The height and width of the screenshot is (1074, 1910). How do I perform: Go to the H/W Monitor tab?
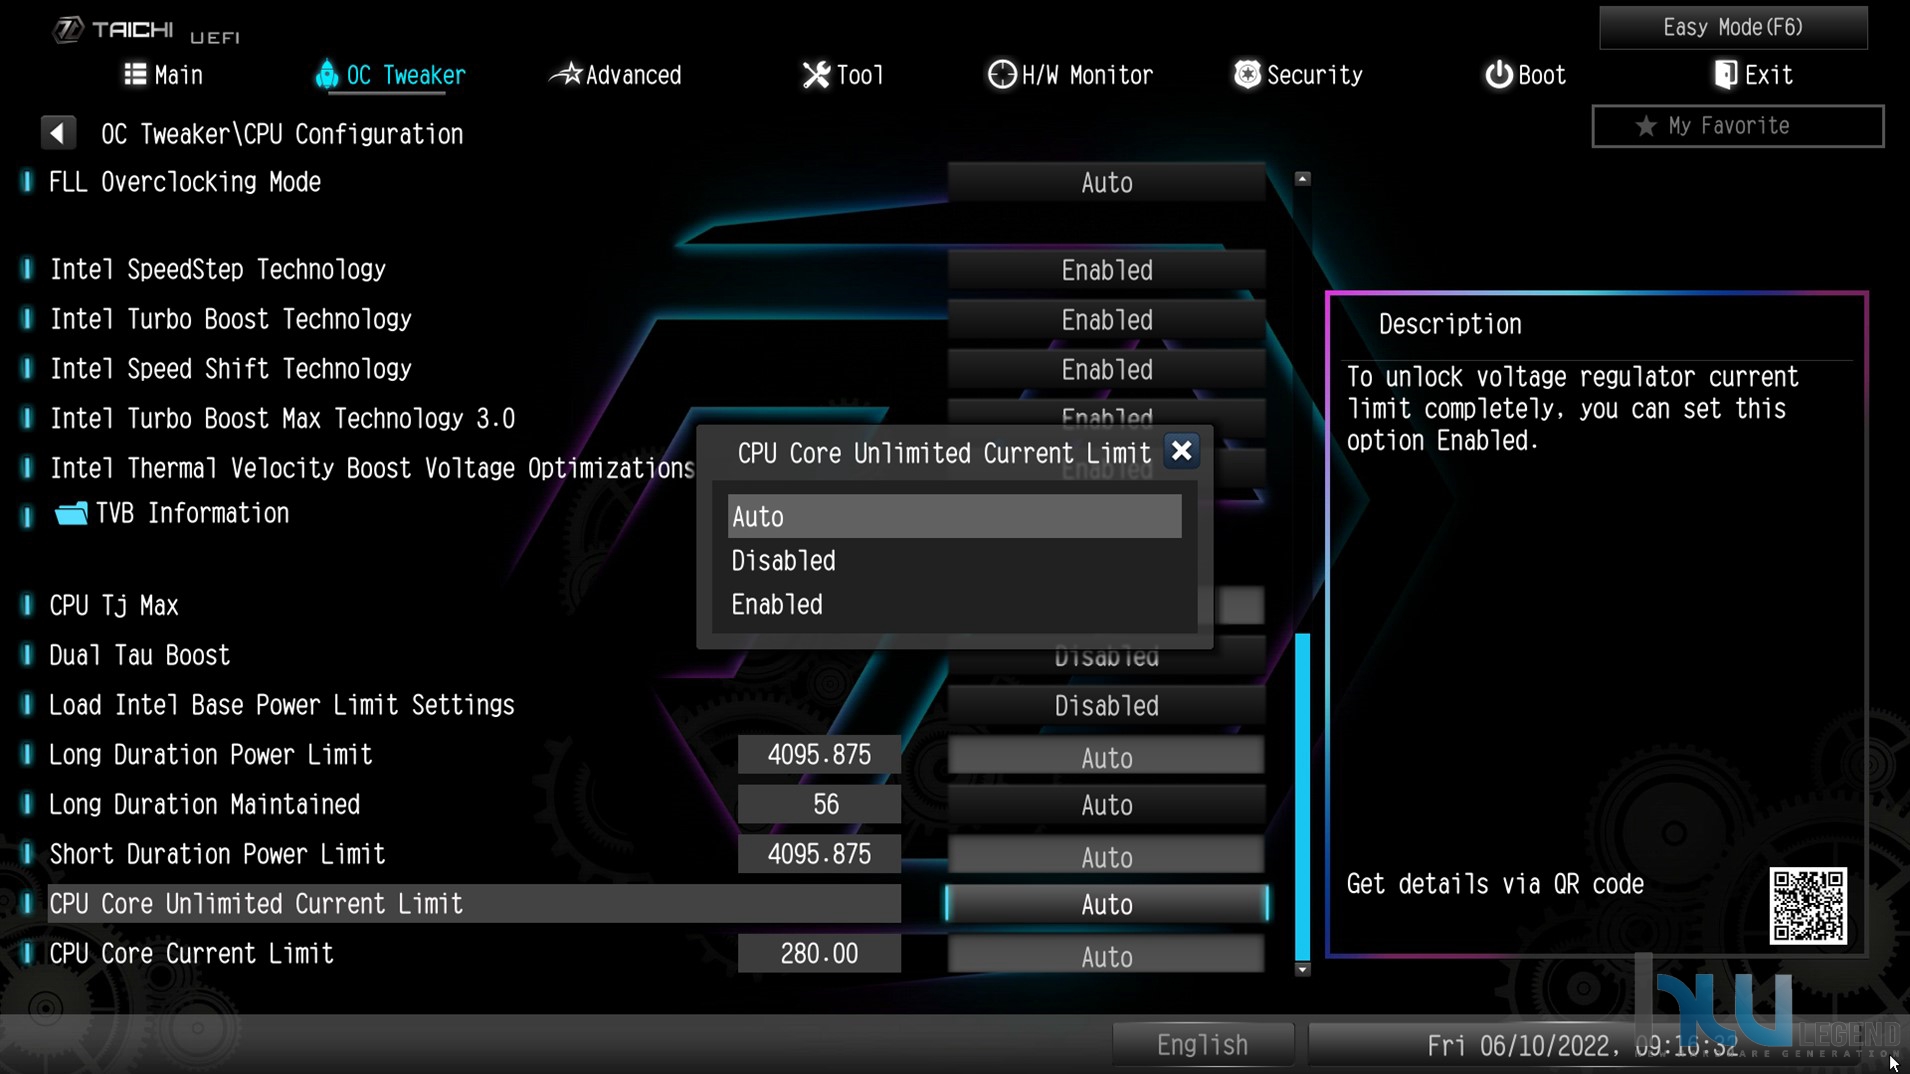[x=1070, y=75]
